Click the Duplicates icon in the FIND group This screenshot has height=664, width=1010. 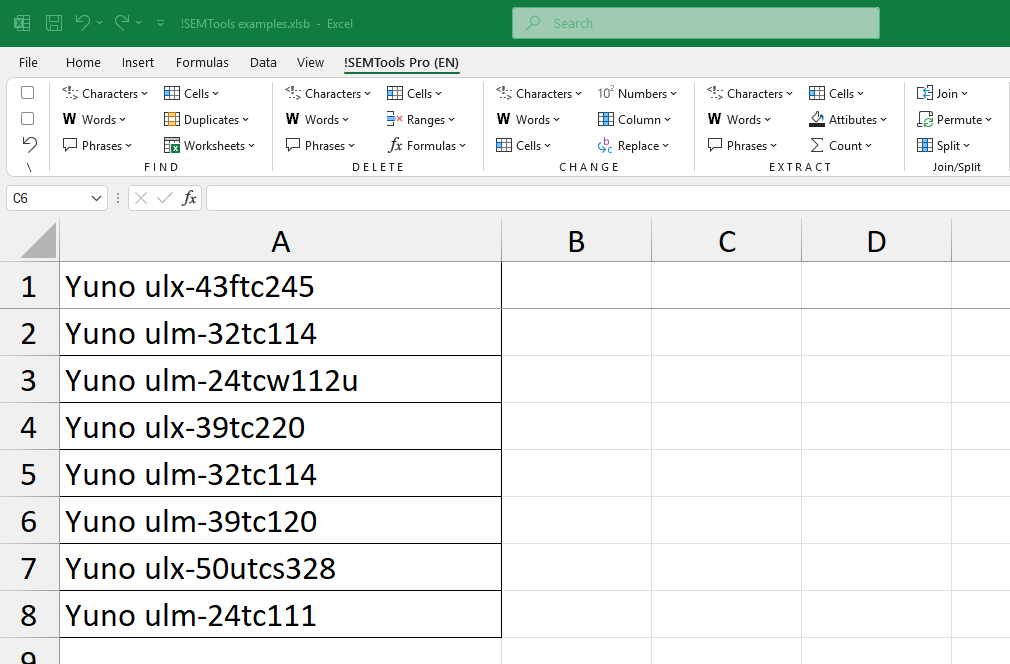(x=206, y=119)
